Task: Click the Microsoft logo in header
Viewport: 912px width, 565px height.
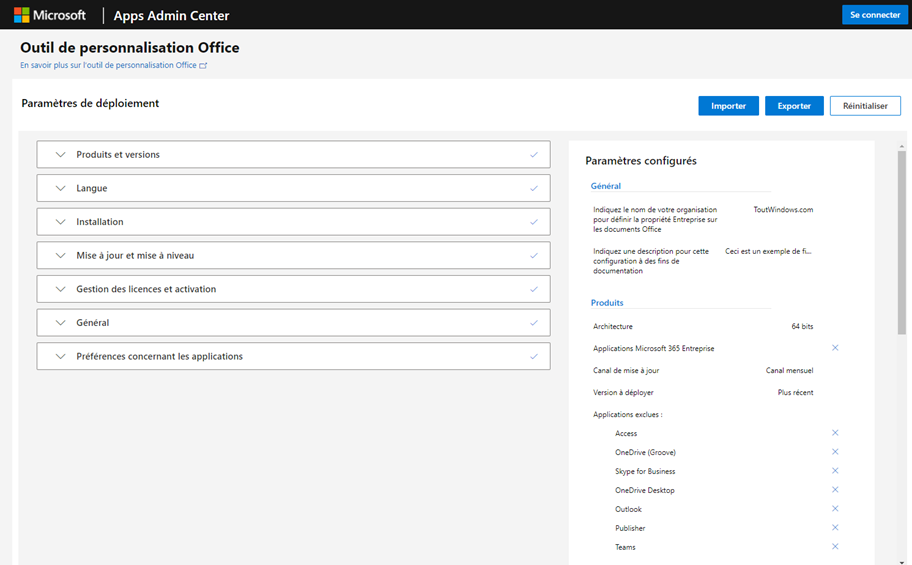Action: click(50, 15)
